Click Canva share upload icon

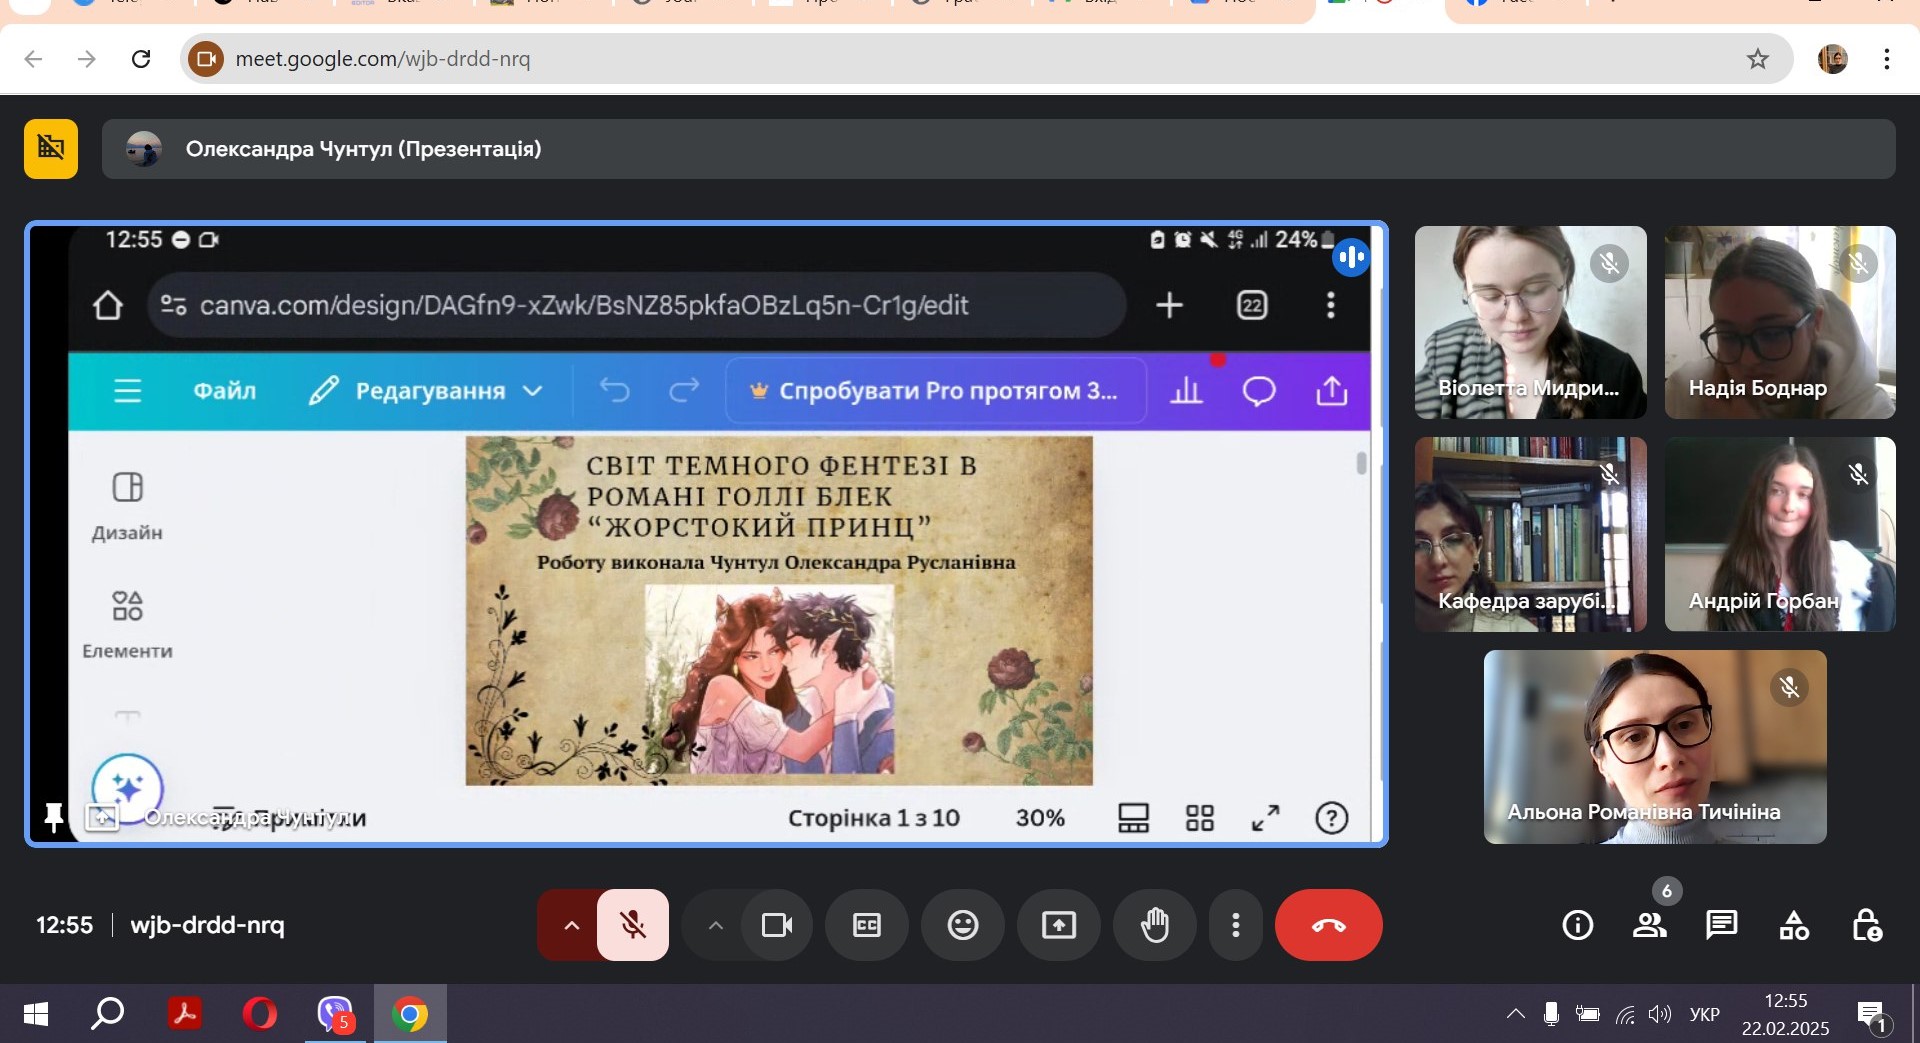pos(1332,391)
